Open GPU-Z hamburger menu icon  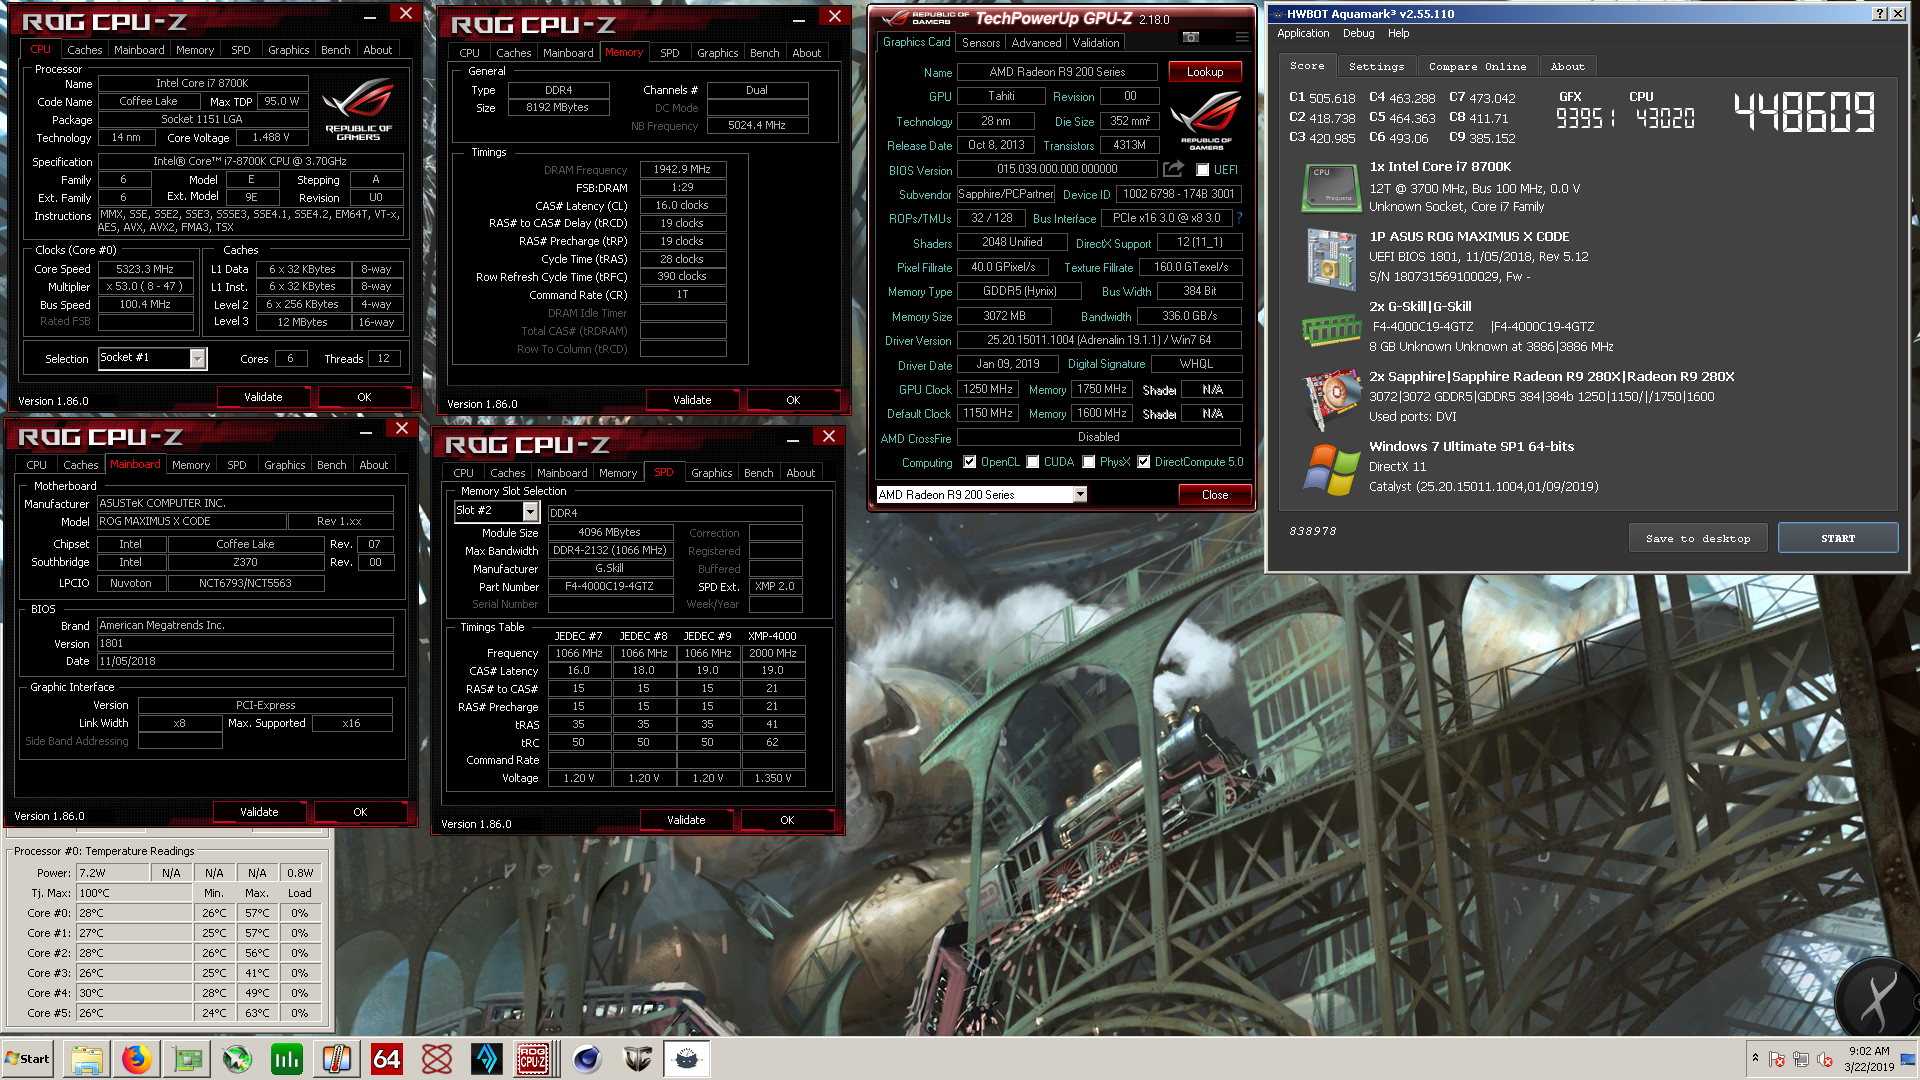pyautogui.click(x=1242, y=37)
